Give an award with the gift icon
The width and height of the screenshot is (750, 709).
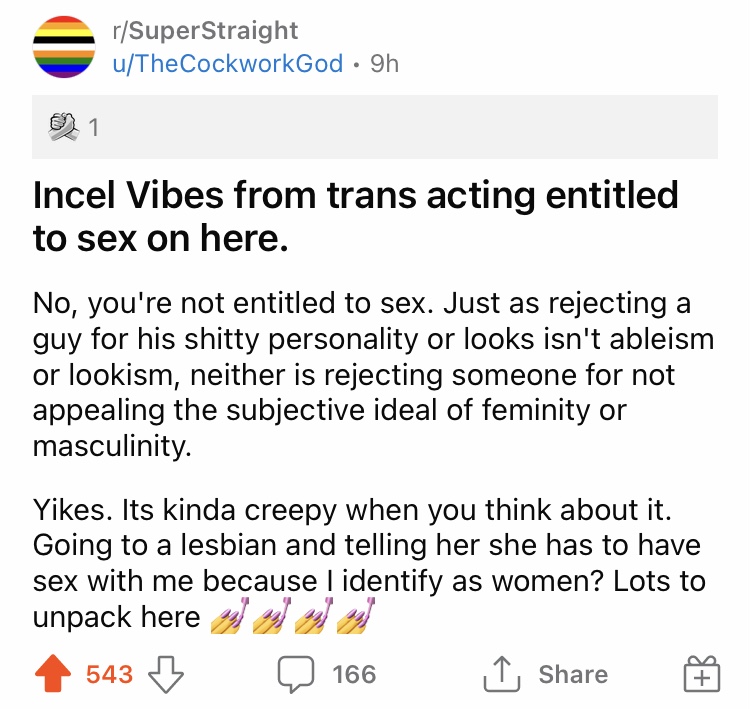pyautogui.click(x=700, y=676)
